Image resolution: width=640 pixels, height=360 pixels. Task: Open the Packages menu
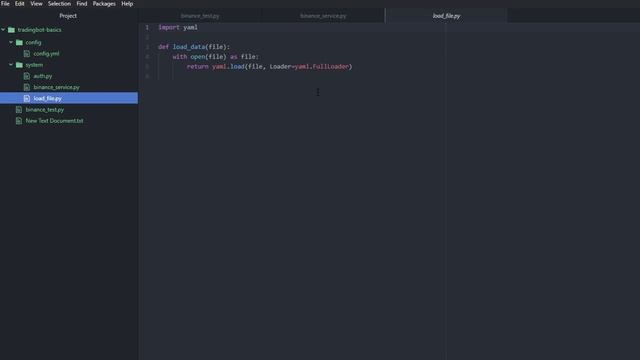pyautogui.click(x=104, y=4)
